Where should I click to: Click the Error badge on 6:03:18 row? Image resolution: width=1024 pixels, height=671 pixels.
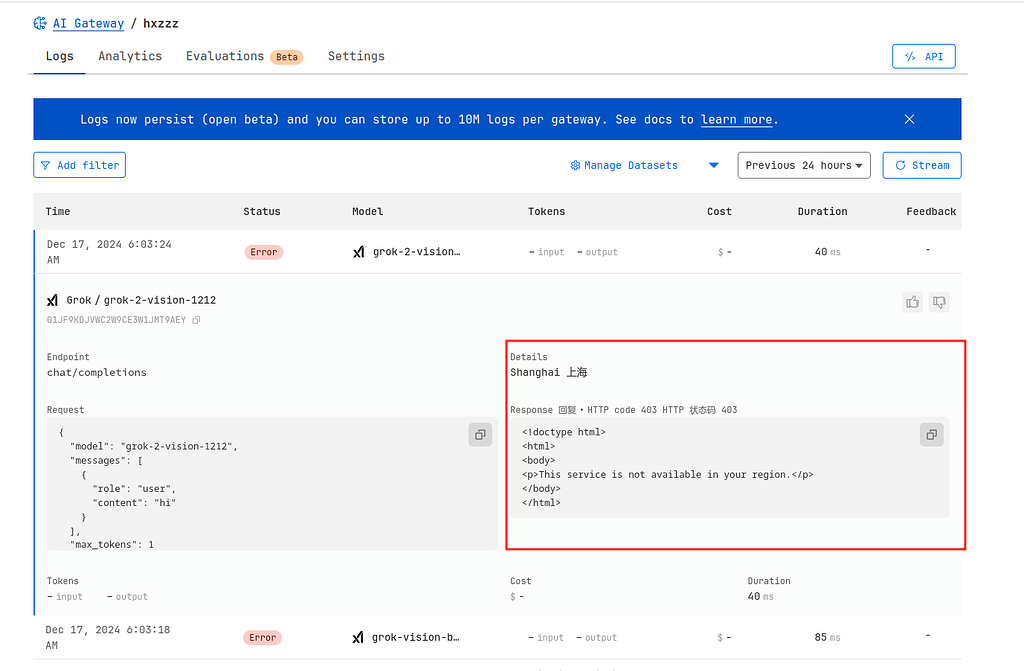pos(263,638)
